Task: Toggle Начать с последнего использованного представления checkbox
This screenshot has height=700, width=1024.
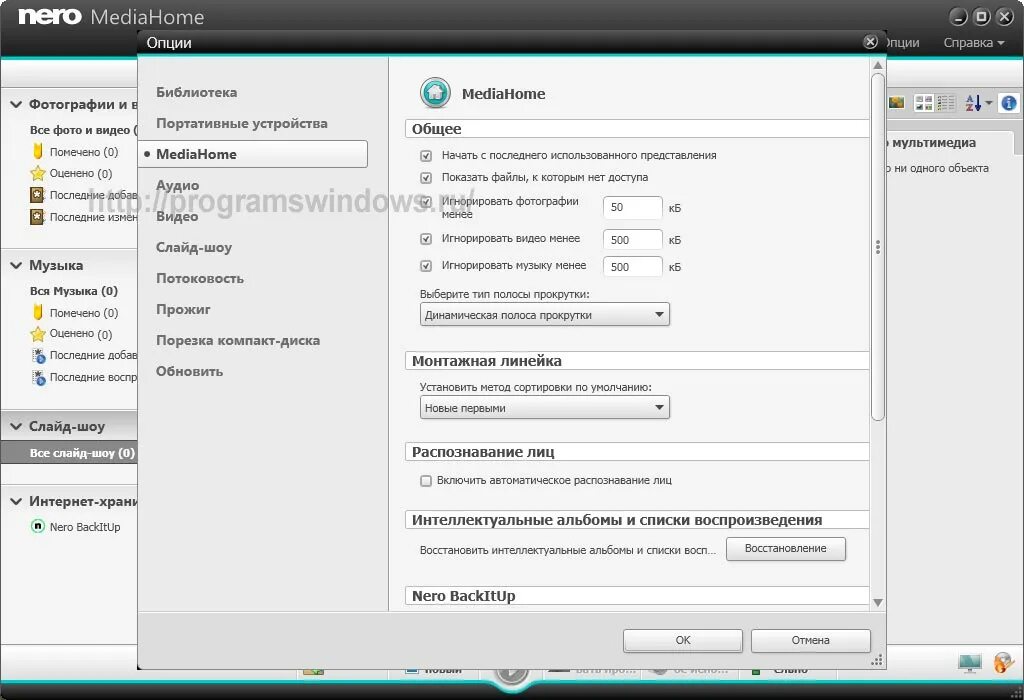Action: 426,155
